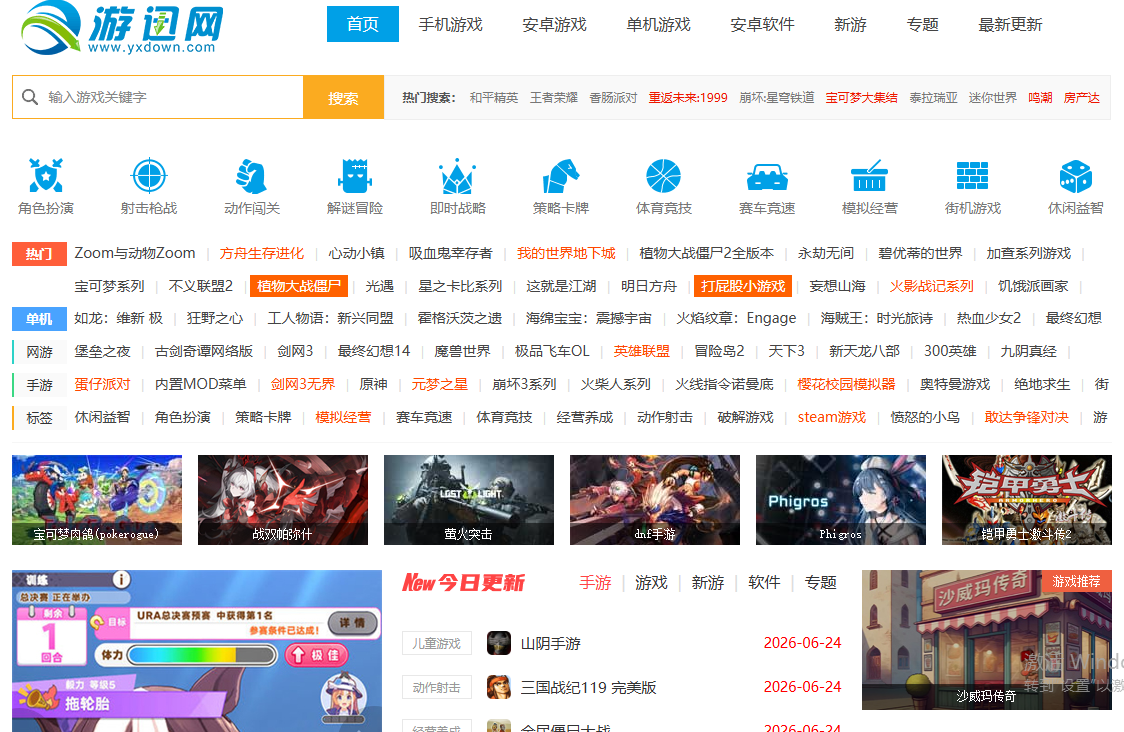The height and width of the screenshot is (732, 1124).
Task: Open the dnf手游 thumbnail
Action: click(654, 500)
